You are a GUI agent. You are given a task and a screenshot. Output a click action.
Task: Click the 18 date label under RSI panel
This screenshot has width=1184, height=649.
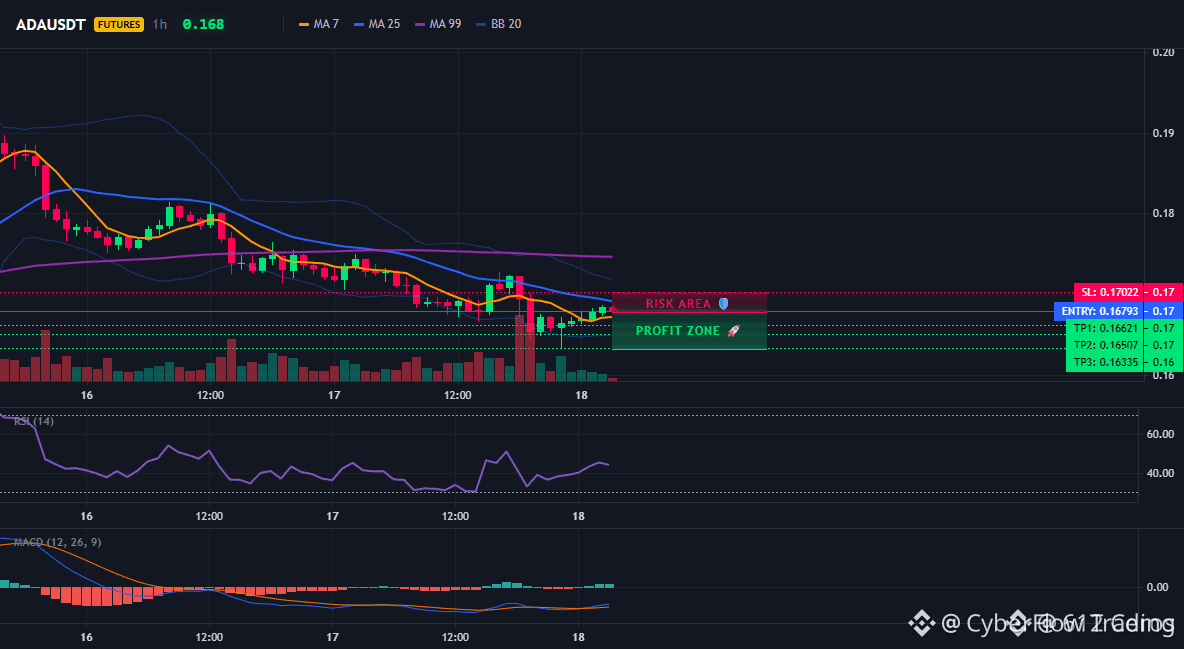pyautogui.click(x=579, y=516)
